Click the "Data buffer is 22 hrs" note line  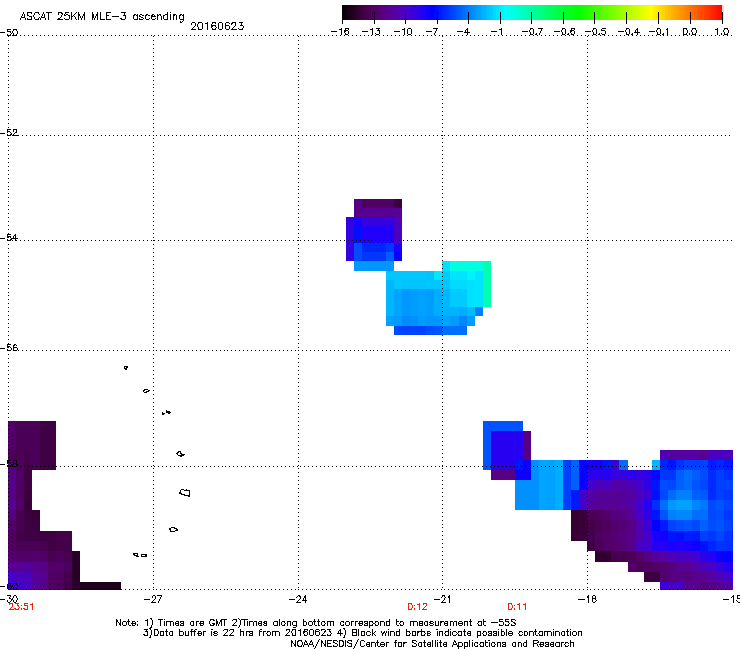click(362, 633)
